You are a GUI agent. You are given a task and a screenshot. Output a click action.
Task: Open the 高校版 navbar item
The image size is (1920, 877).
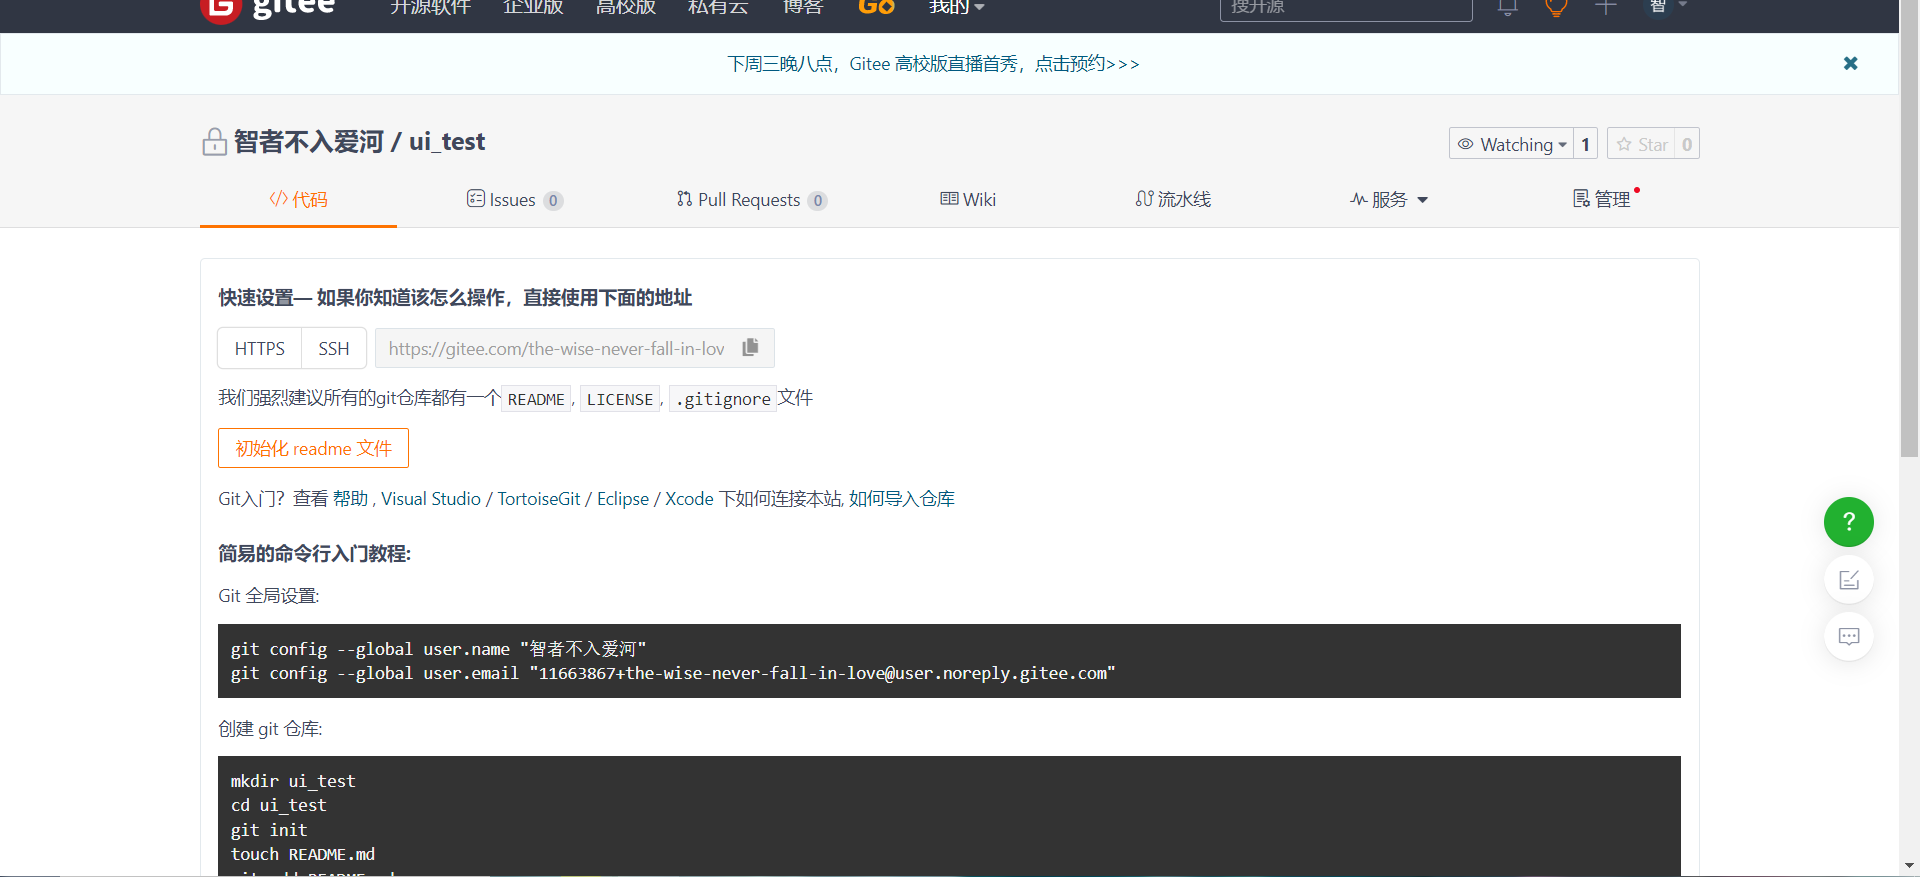[x=626, y=8]
